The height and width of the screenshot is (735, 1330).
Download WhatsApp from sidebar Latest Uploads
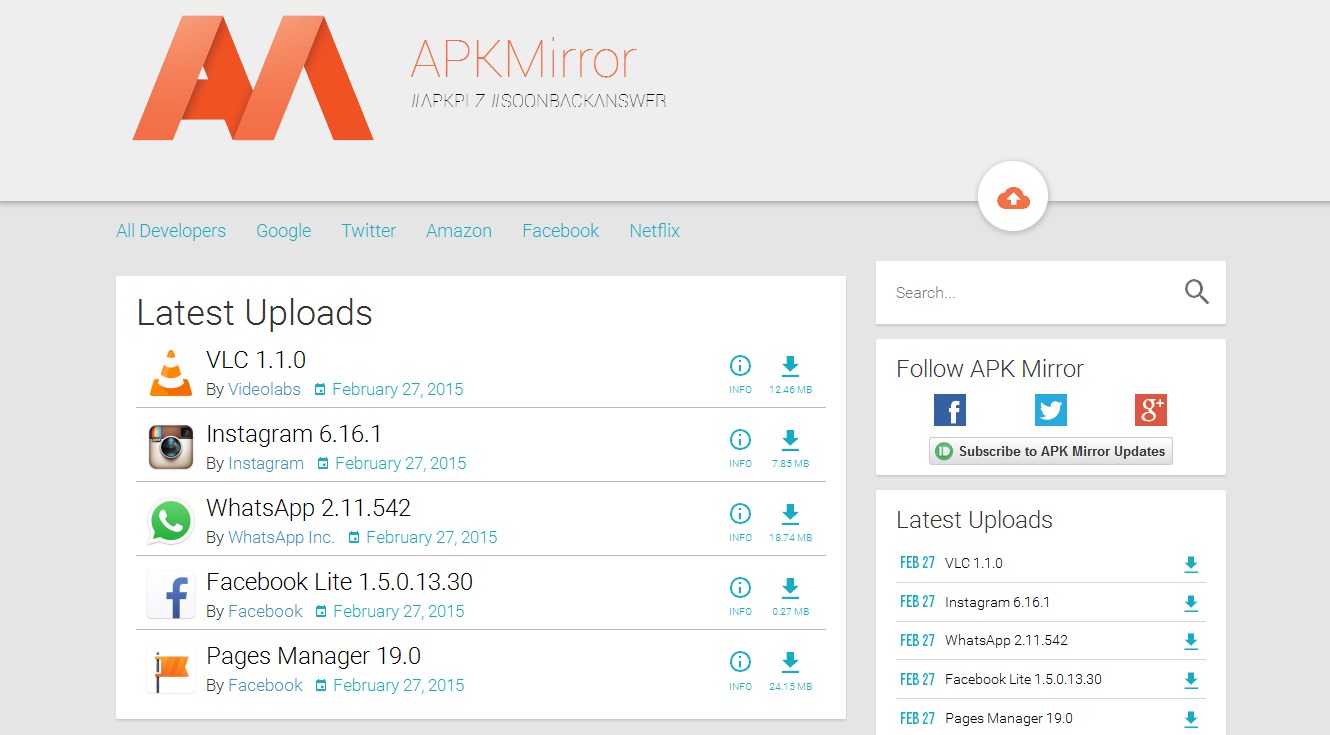click(1190, 641)
